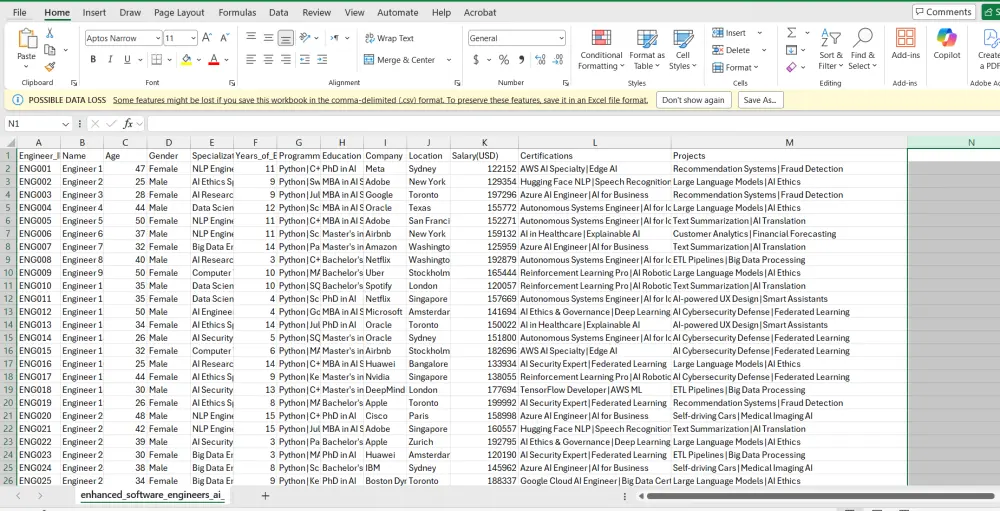Click the Fill down icon
This screenshot has width=1000, height=511.
(x=791, y=50)
